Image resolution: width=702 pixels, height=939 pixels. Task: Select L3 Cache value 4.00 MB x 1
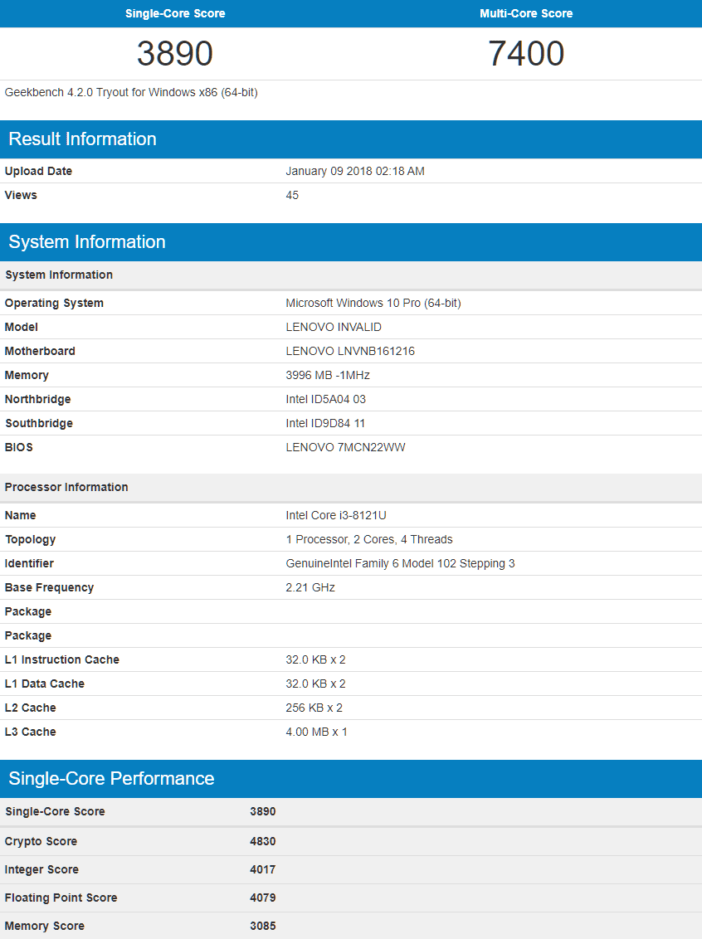(x=316, y=731)
